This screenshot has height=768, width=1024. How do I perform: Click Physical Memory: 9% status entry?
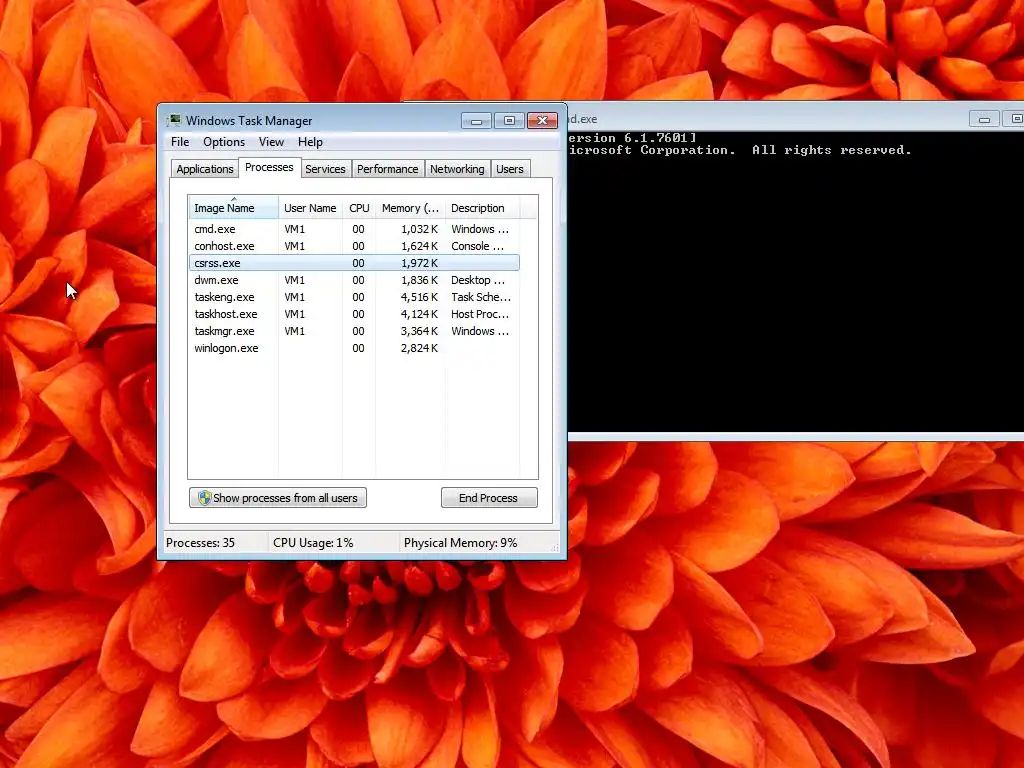tap(460, 543)
